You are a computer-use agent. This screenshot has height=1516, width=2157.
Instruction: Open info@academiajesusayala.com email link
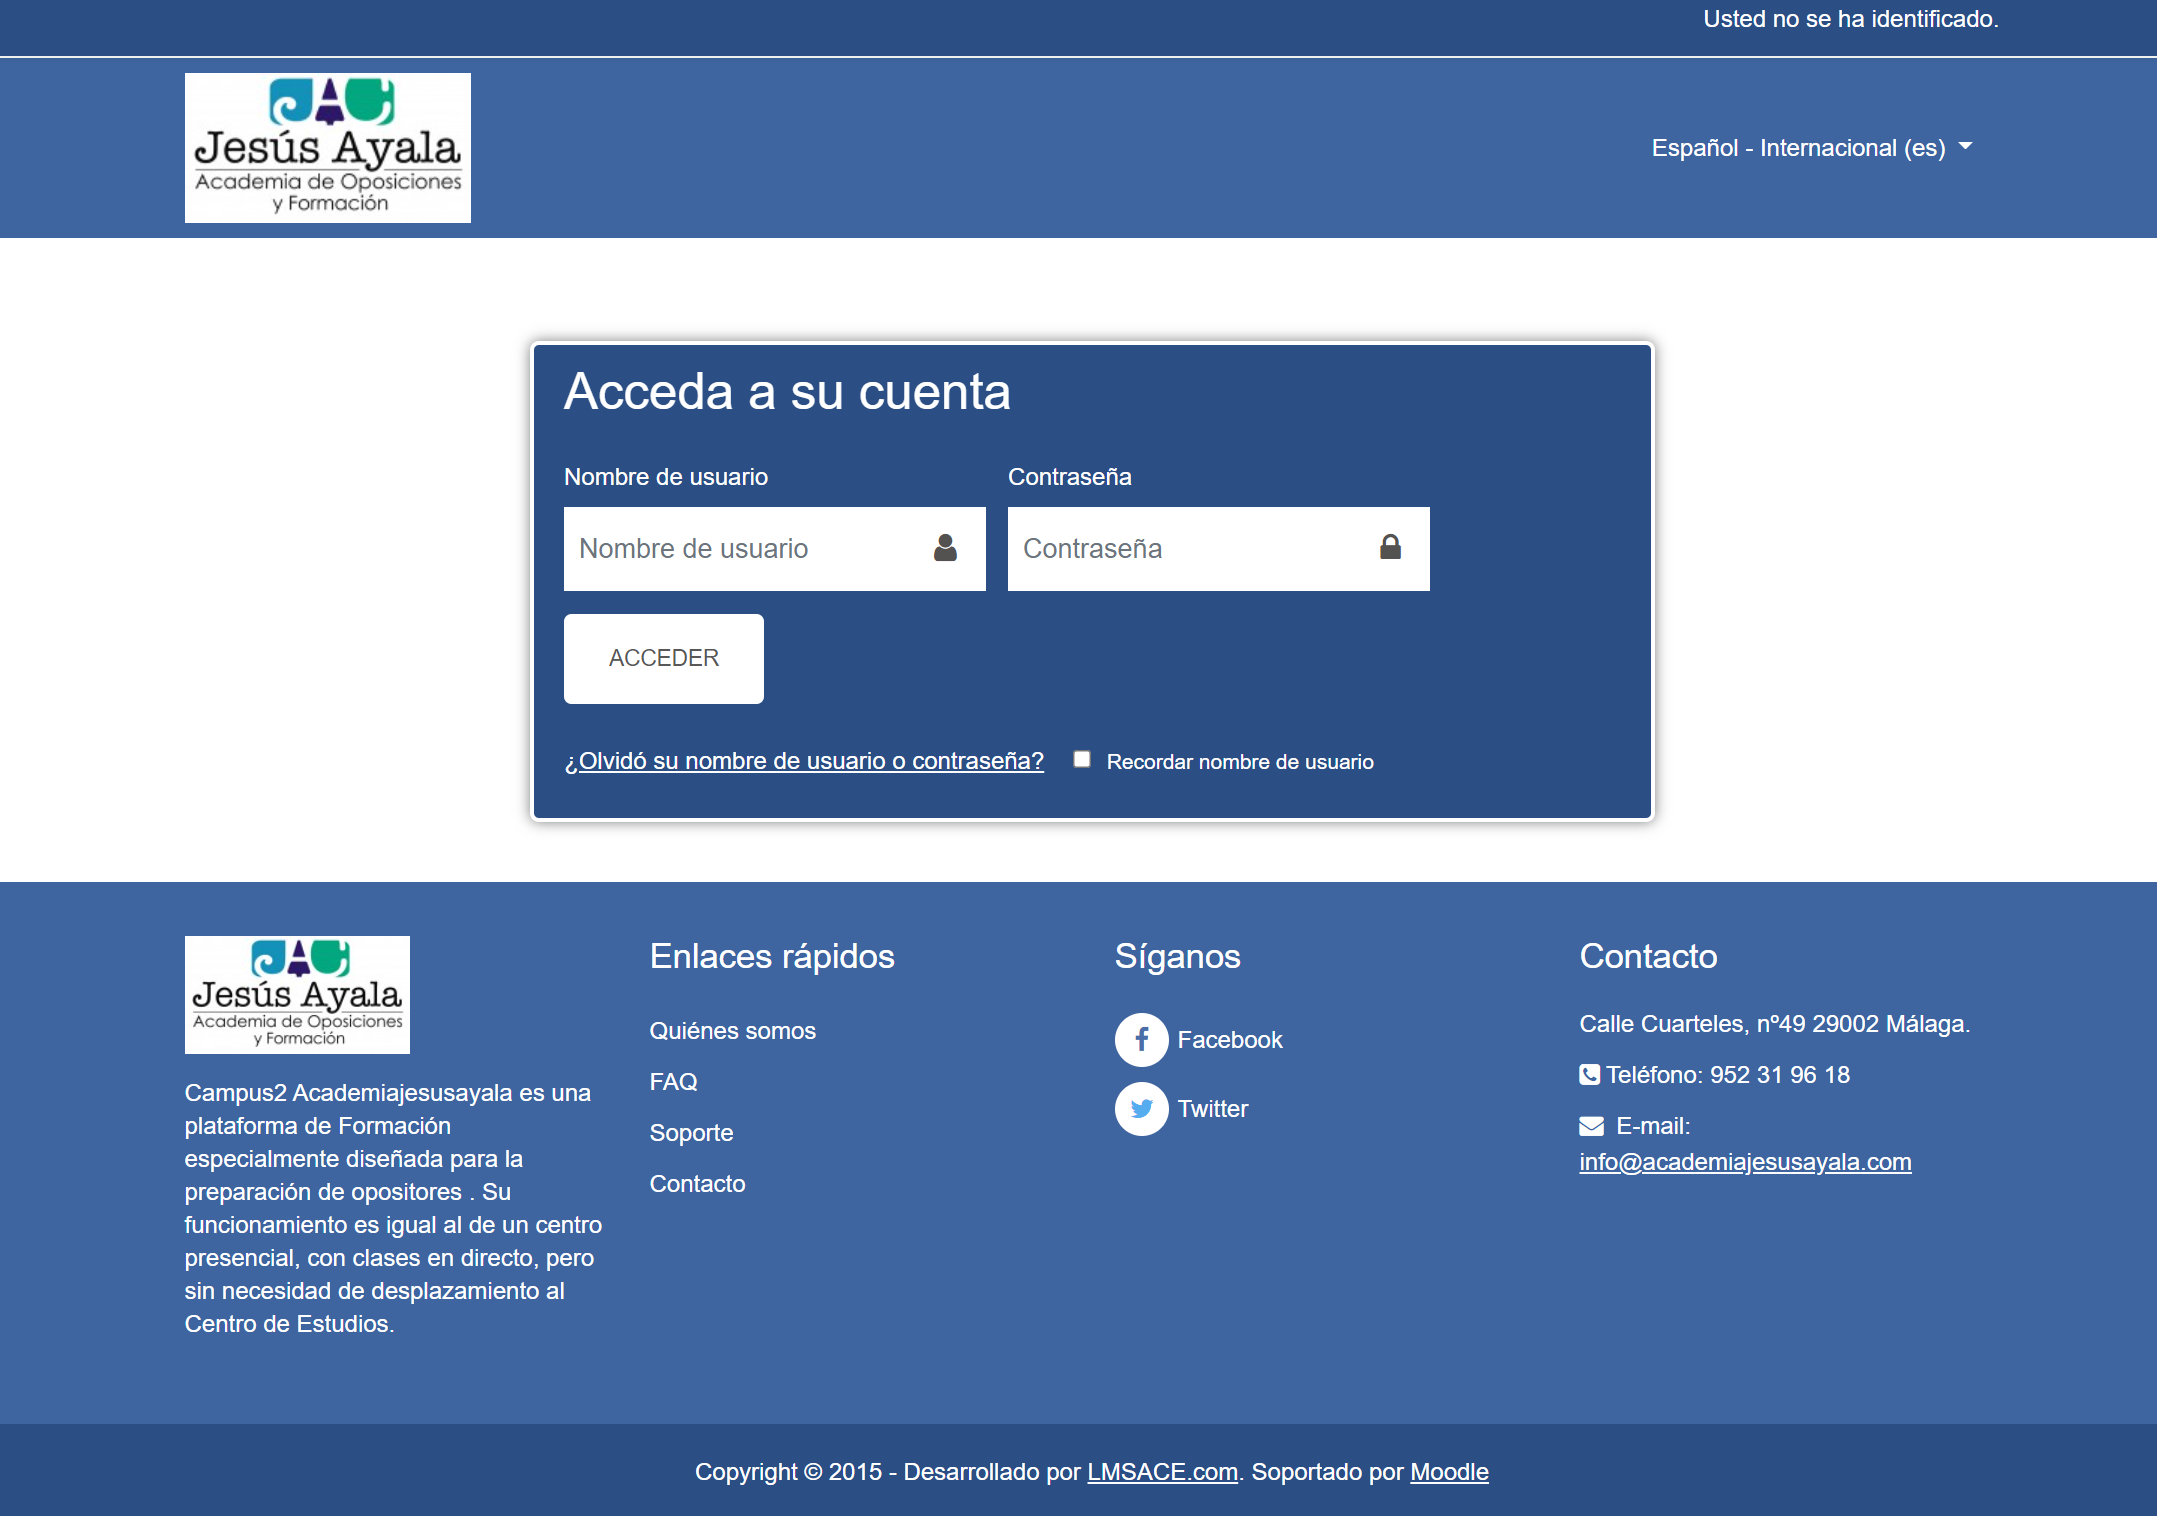pos(1744,1162)
